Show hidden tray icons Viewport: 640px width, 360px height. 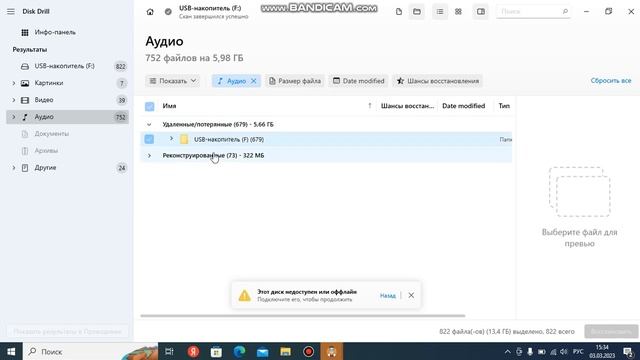pos(507,351)
